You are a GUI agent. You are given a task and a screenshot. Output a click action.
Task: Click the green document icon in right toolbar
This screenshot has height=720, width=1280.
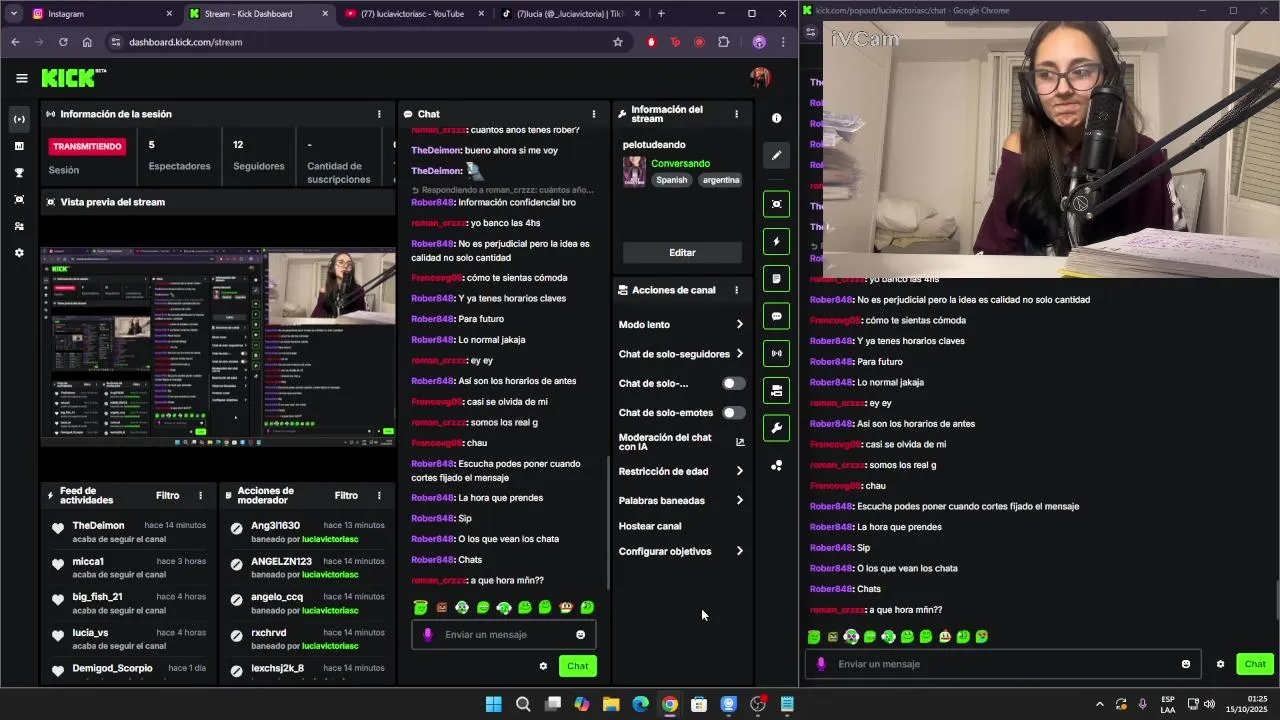click(x=777, y=278)
